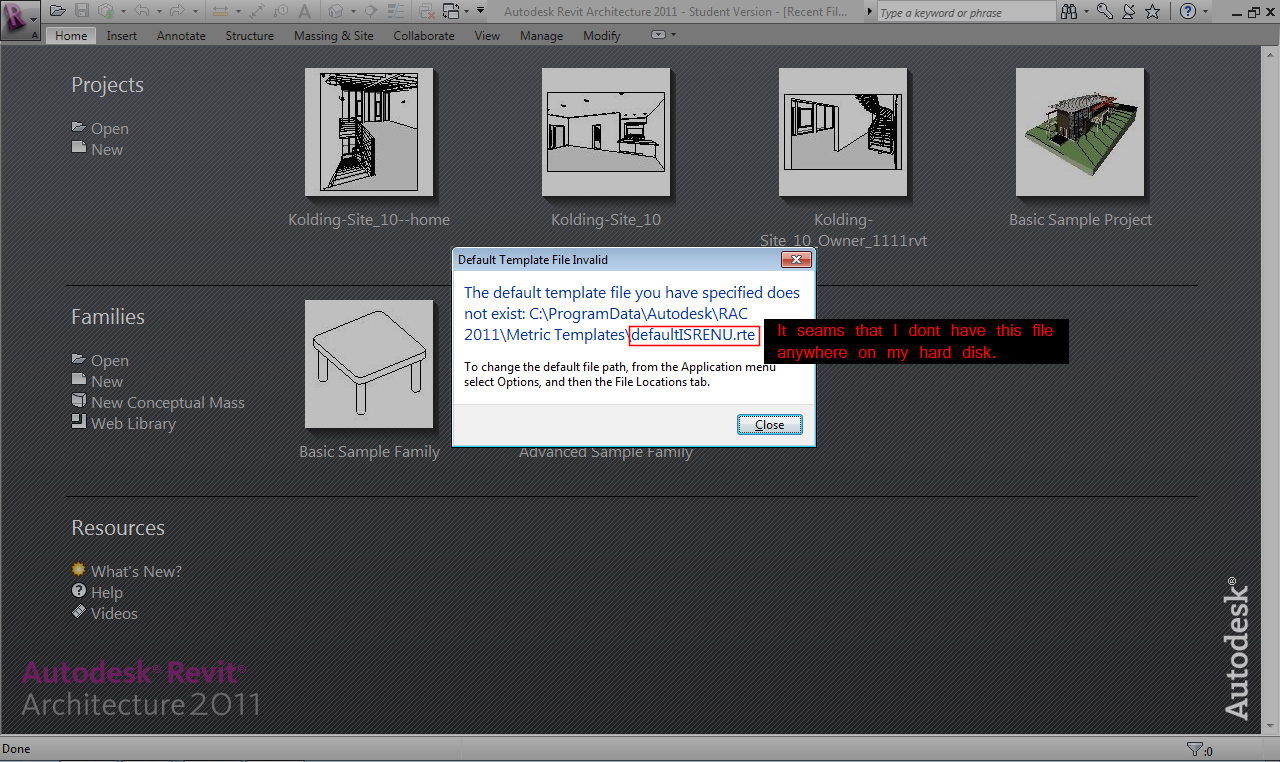Select the Section tool icon
Image resolution: width=1280 pixels, height=762 pixels.
point(371,11)
